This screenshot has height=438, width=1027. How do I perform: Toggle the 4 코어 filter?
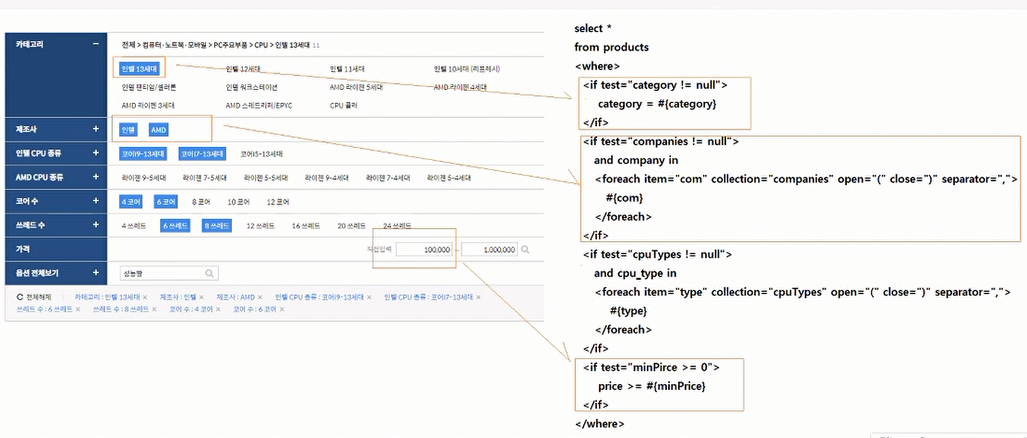click(132, 202)
